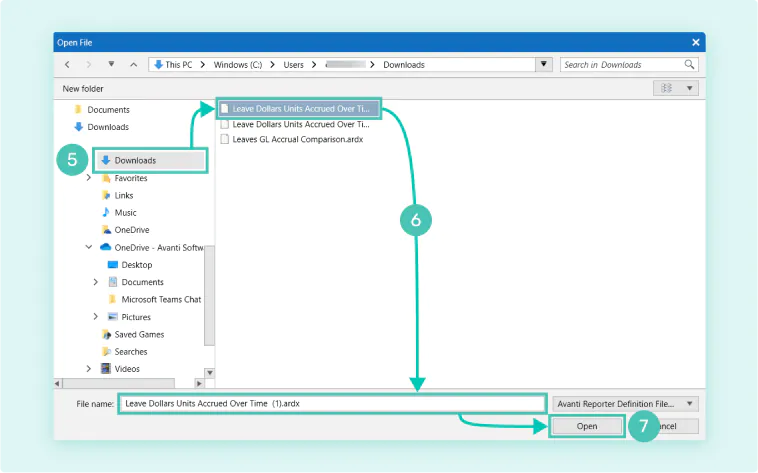Go back with the back arrow
This screenshot has height=473, width=758.
67,64
